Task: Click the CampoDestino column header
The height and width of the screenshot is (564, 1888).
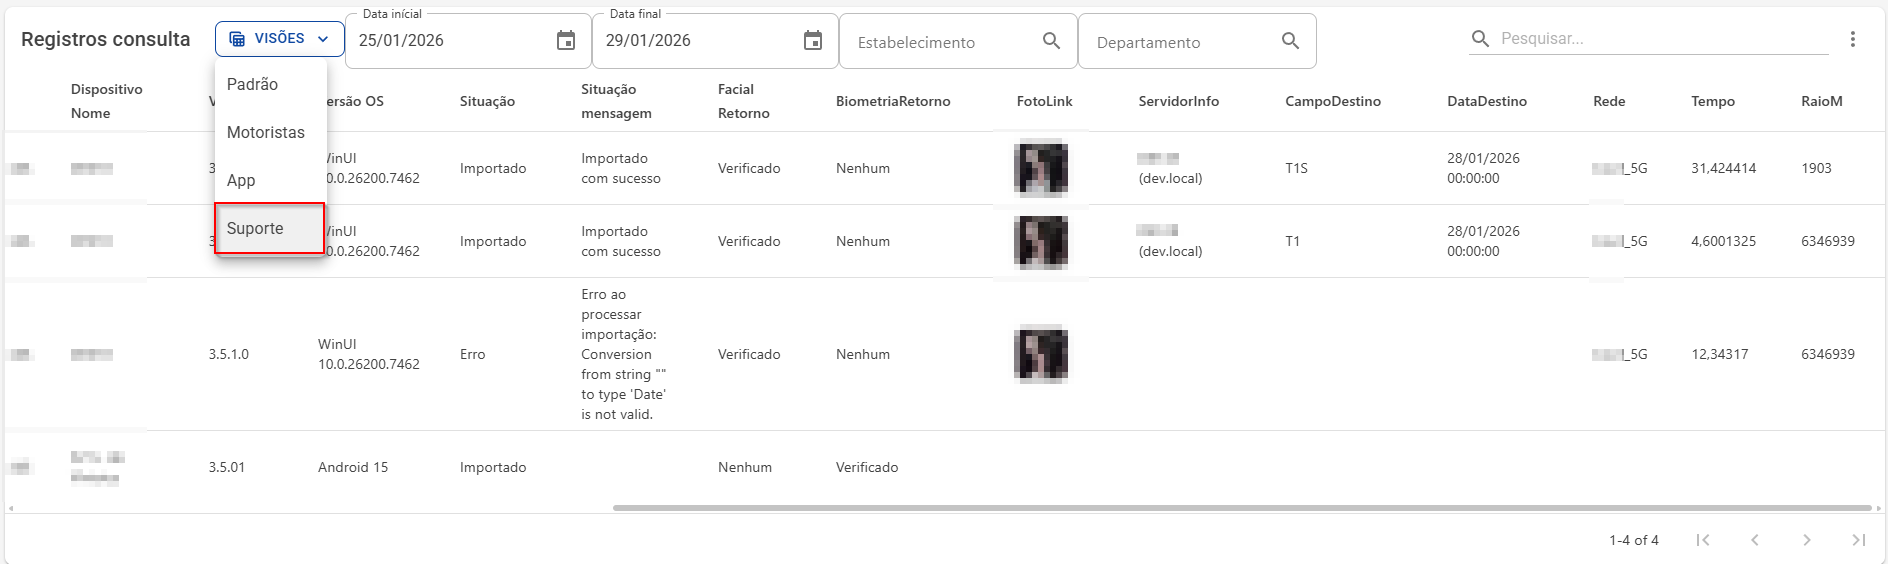Action: point(1333,101)
